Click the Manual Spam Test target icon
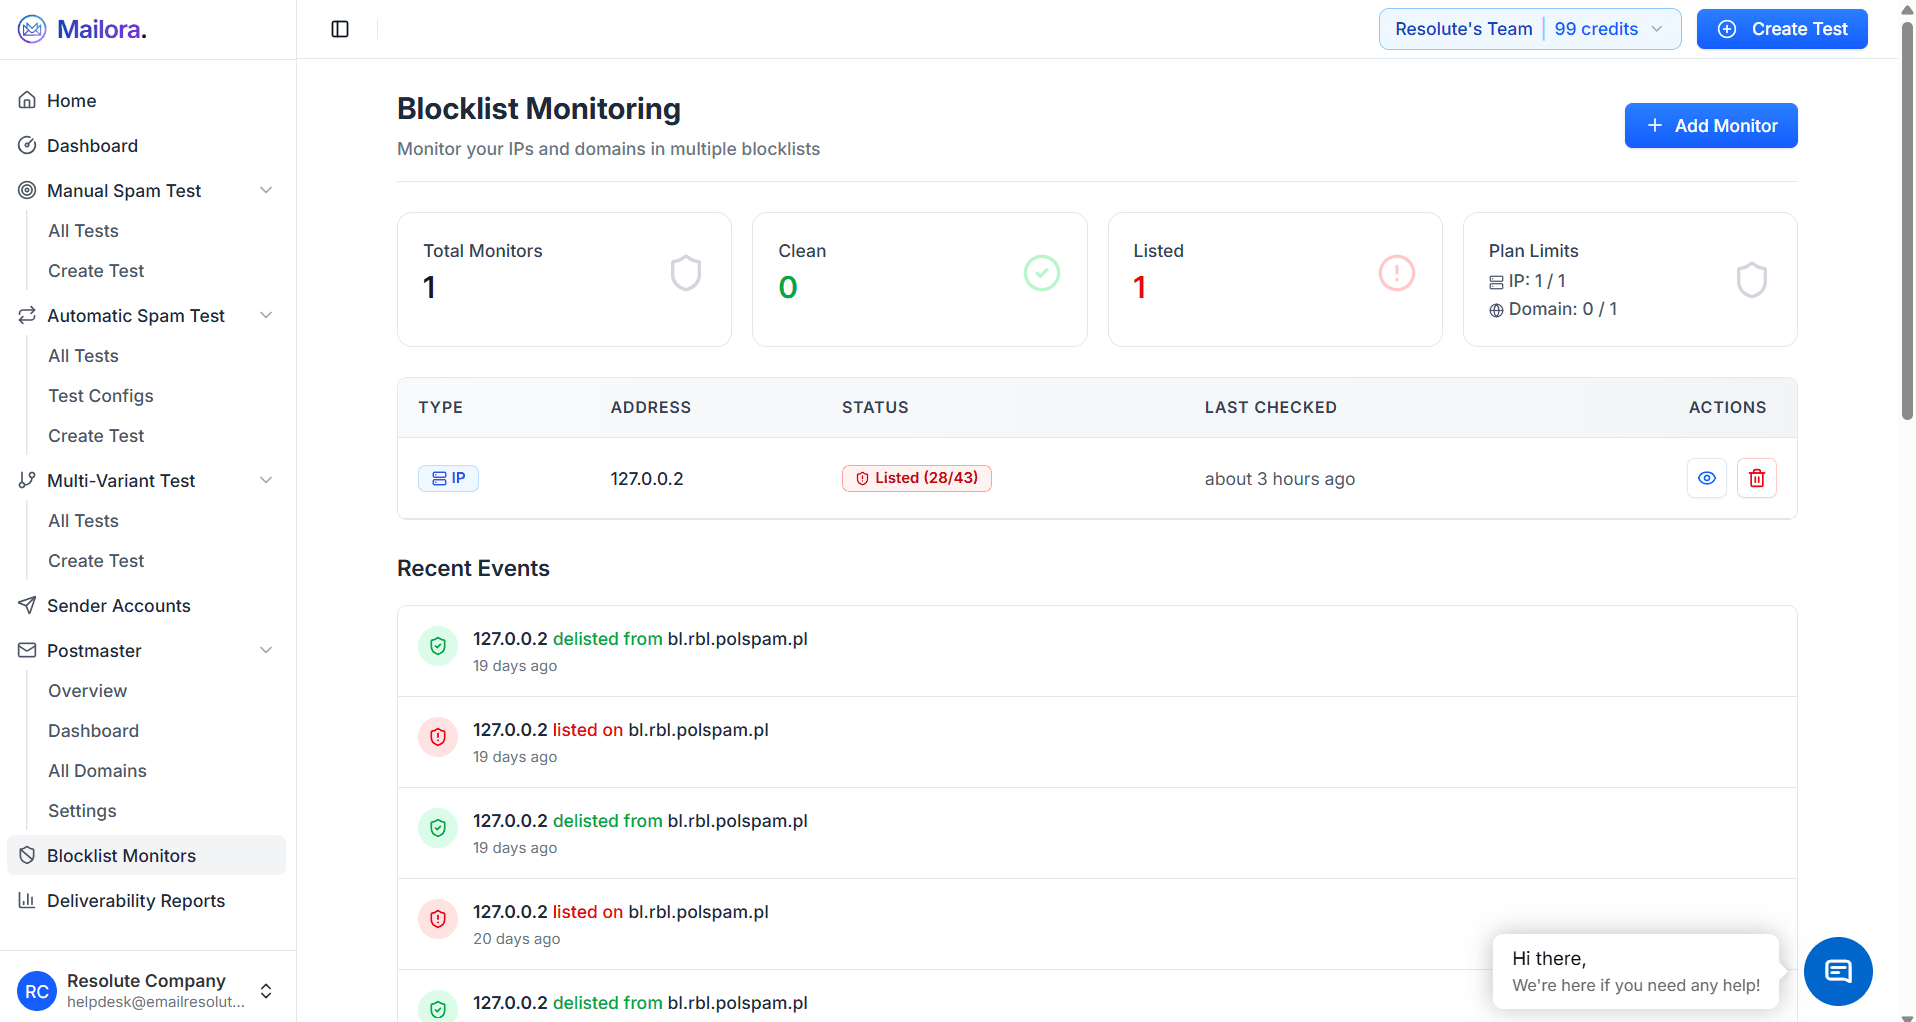1916x1022 pixels. 27,190
